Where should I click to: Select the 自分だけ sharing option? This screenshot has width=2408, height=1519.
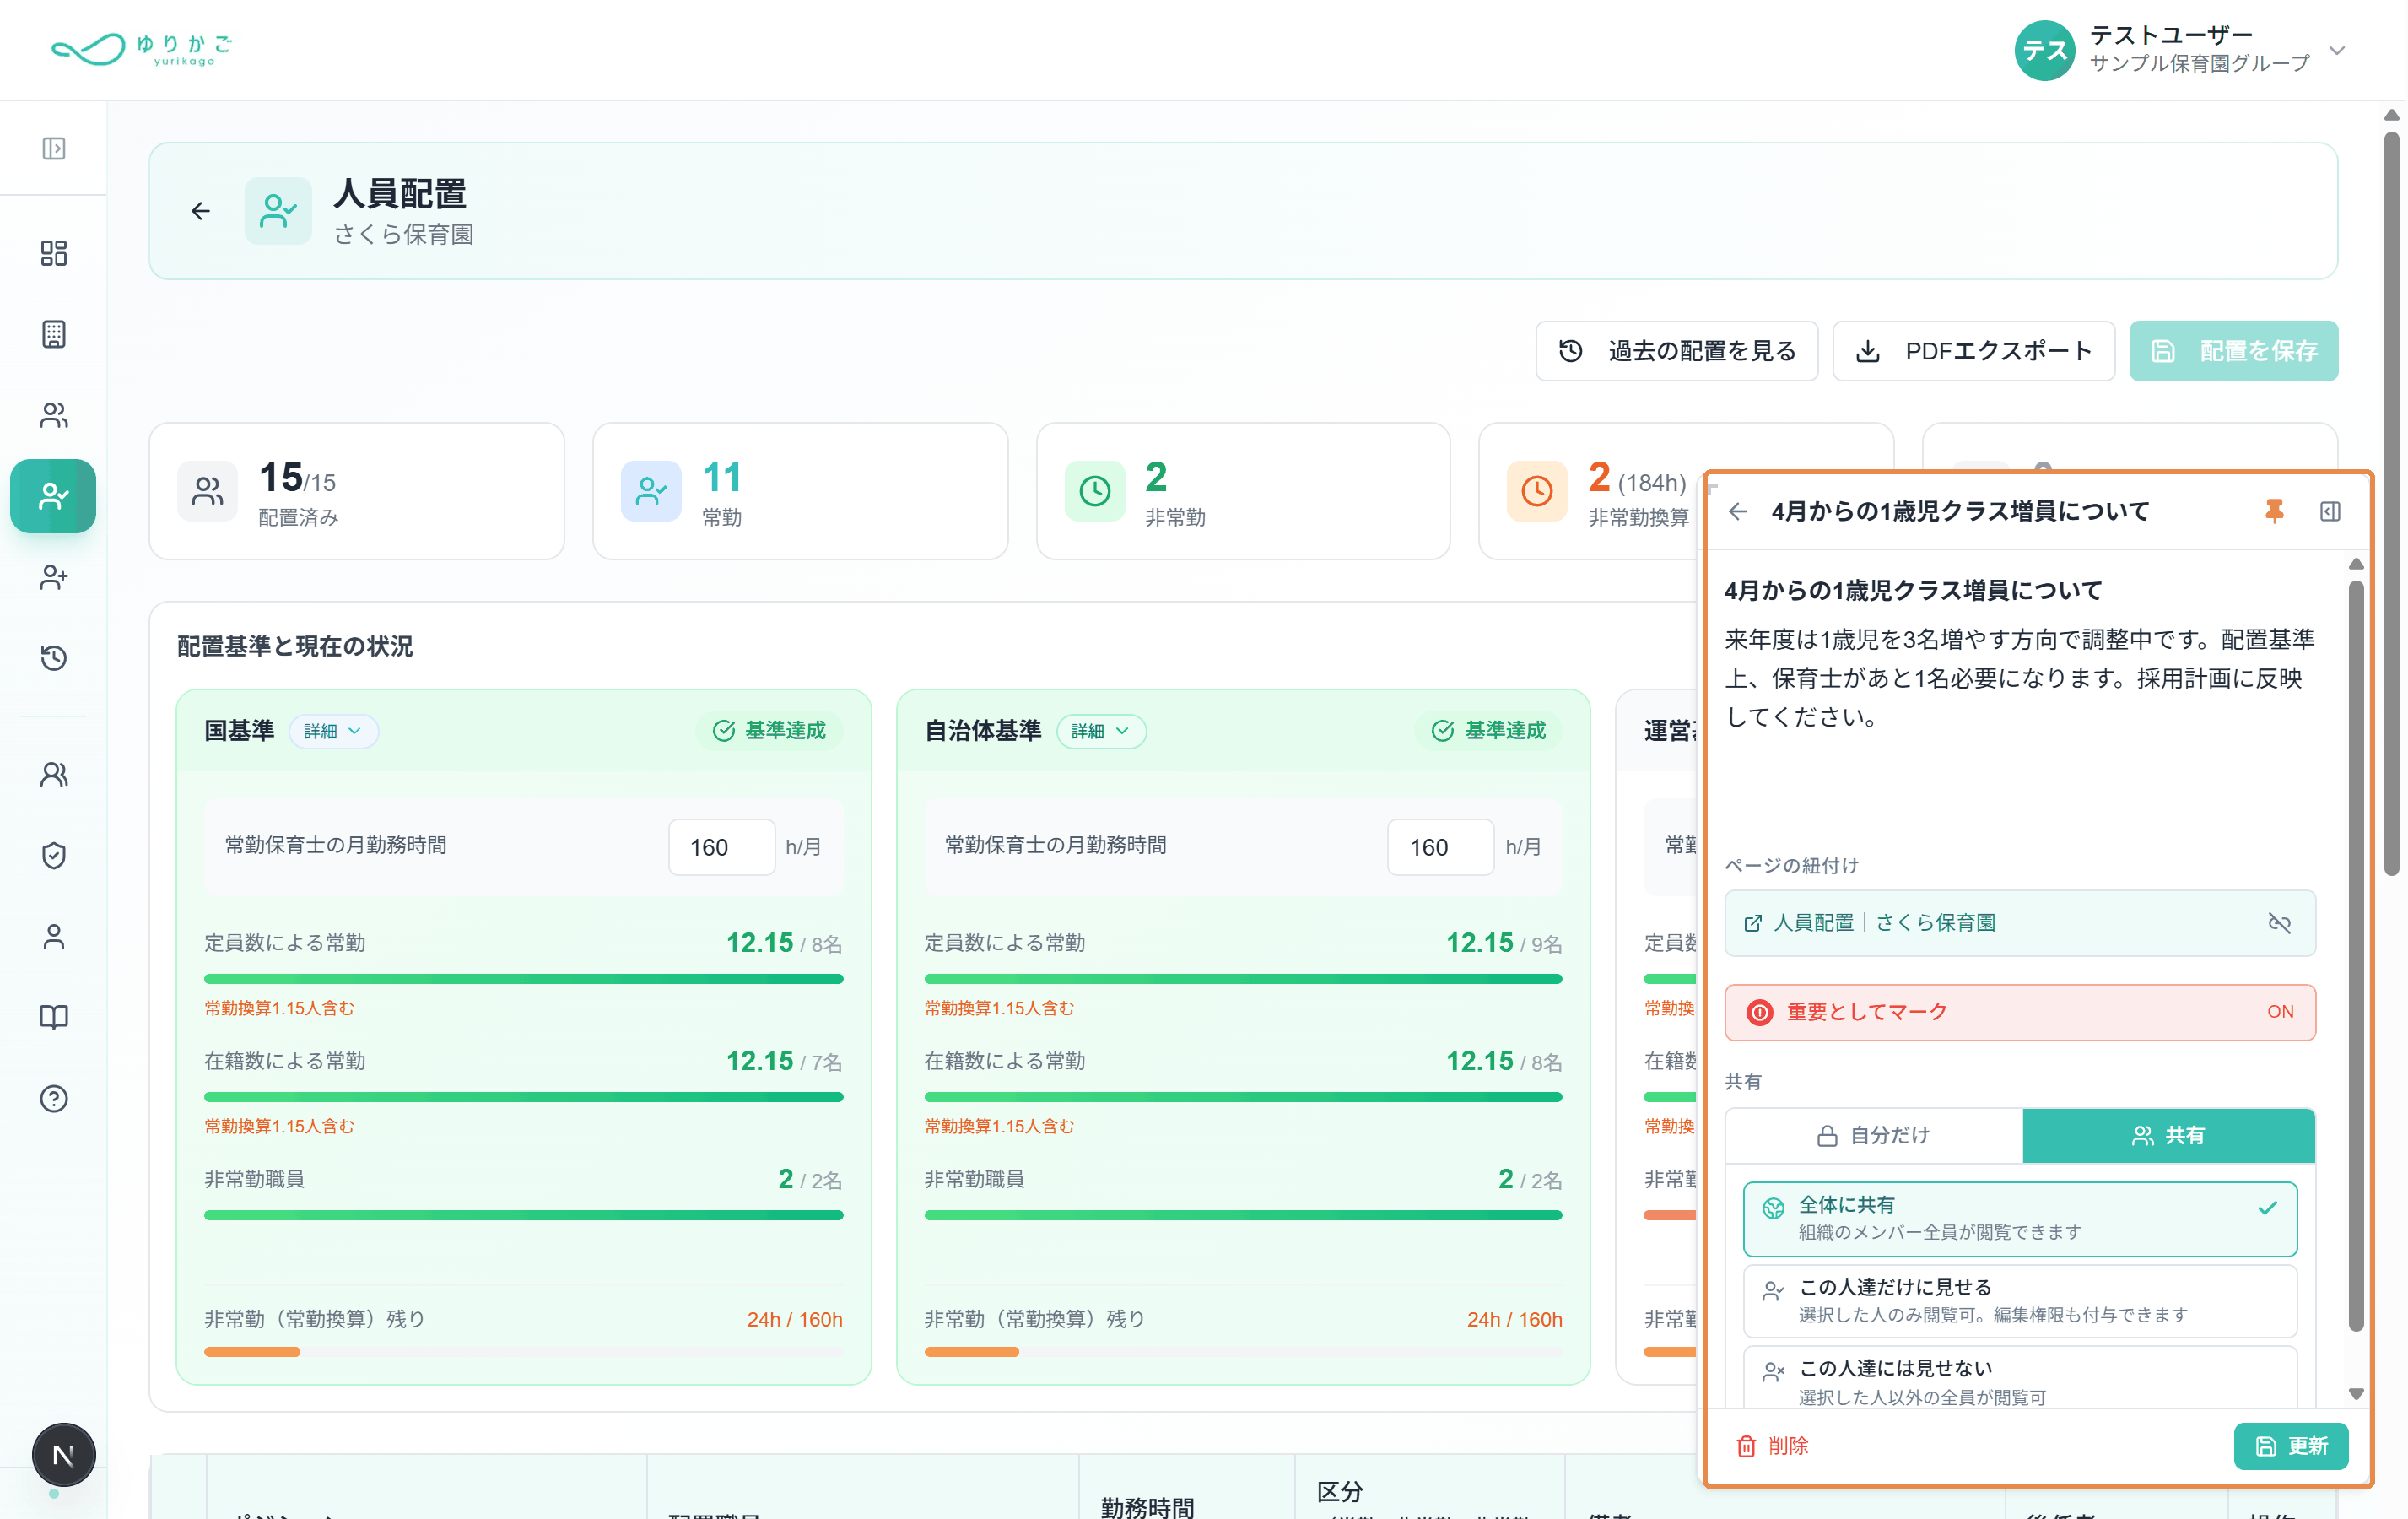[x=1874, y=1136]
